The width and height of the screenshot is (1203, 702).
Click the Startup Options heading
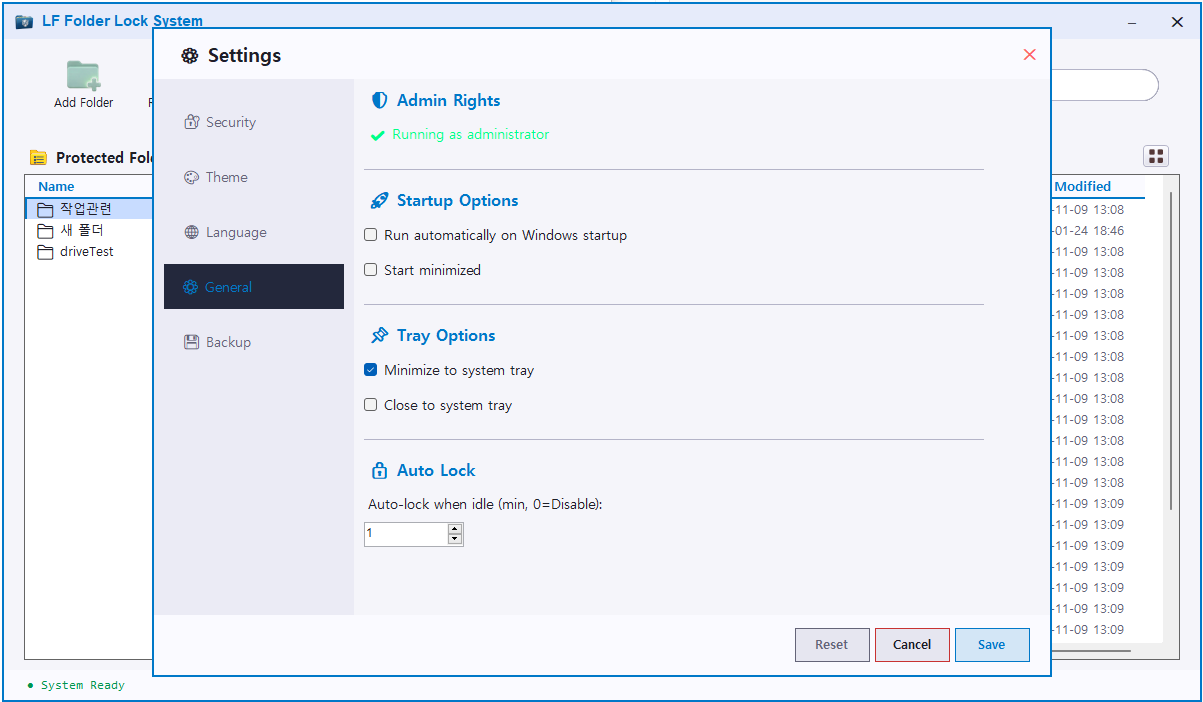click(x=458, y=200)
